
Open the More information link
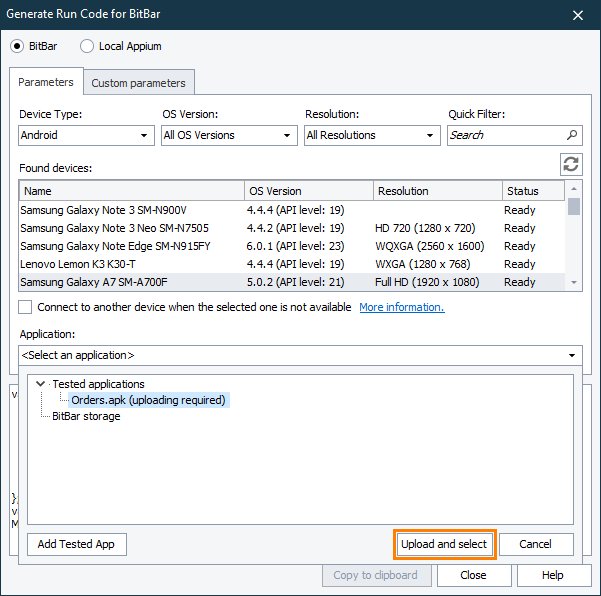pos(401,307)
